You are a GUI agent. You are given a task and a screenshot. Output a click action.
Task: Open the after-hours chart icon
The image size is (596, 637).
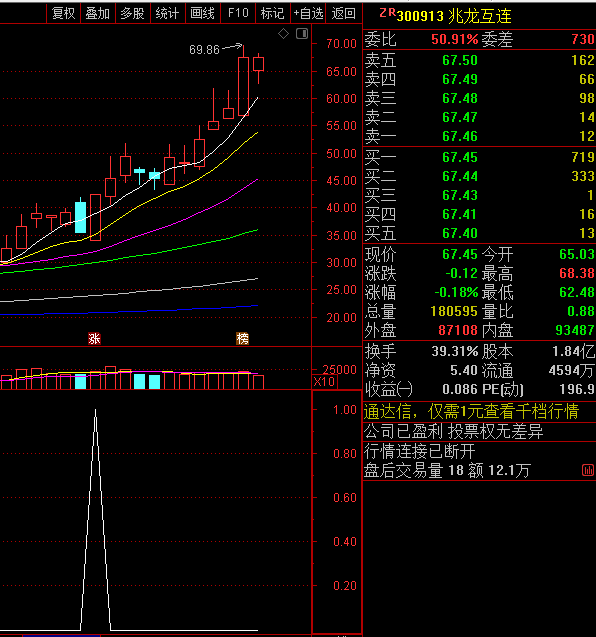(587, 470)
